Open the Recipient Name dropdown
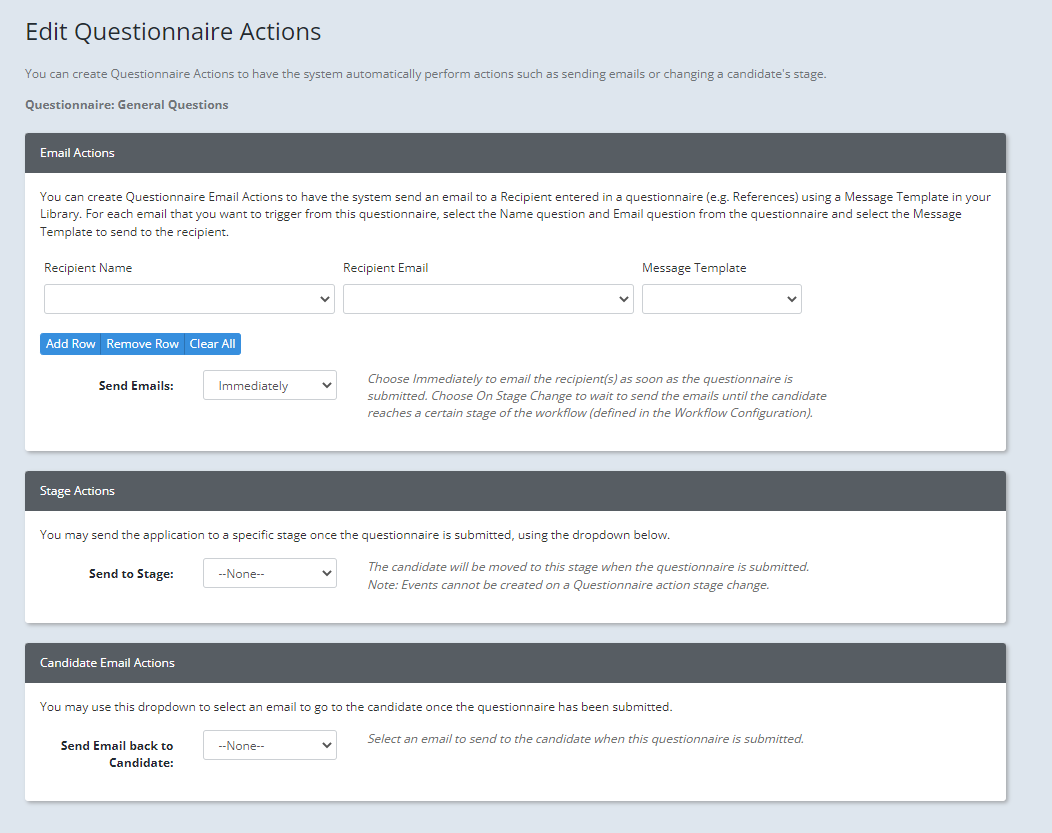The image size is (1052, 833). [x=189, y=298]
